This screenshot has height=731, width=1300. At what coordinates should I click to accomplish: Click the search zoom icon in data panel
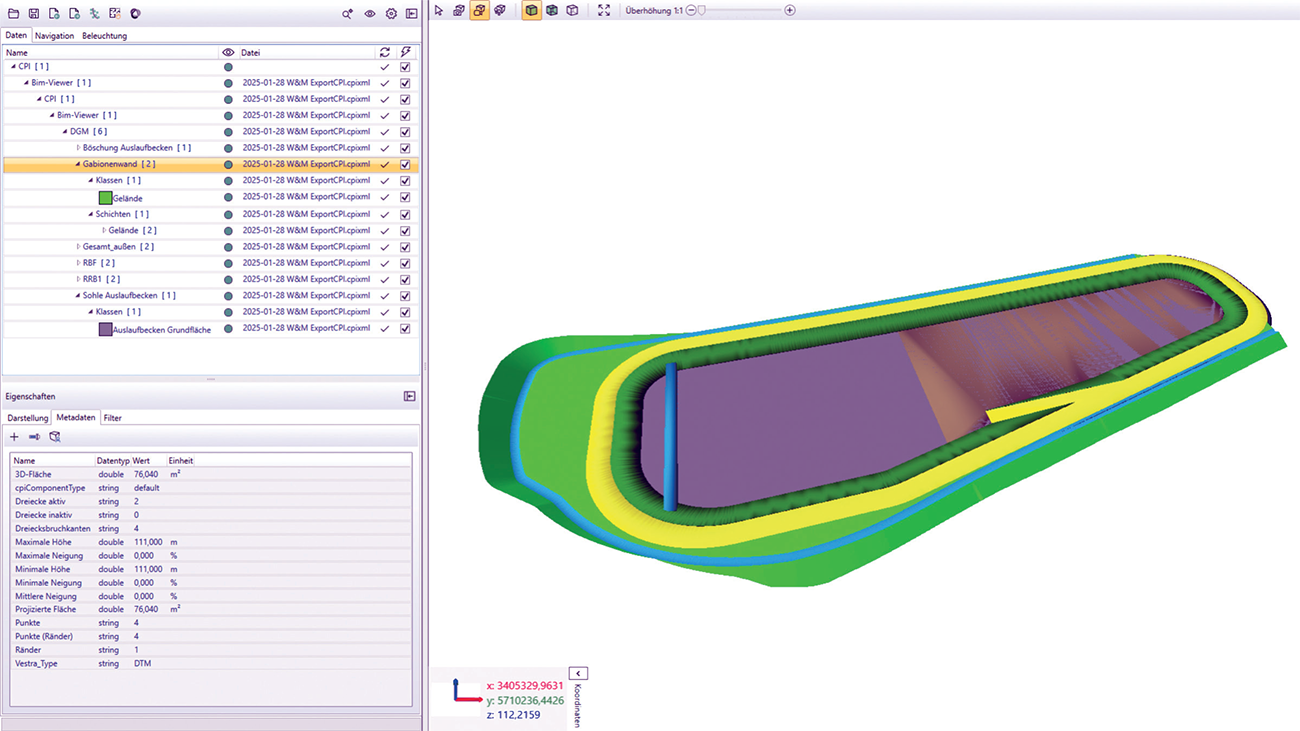pyautogui.click(x=347, y=14)
